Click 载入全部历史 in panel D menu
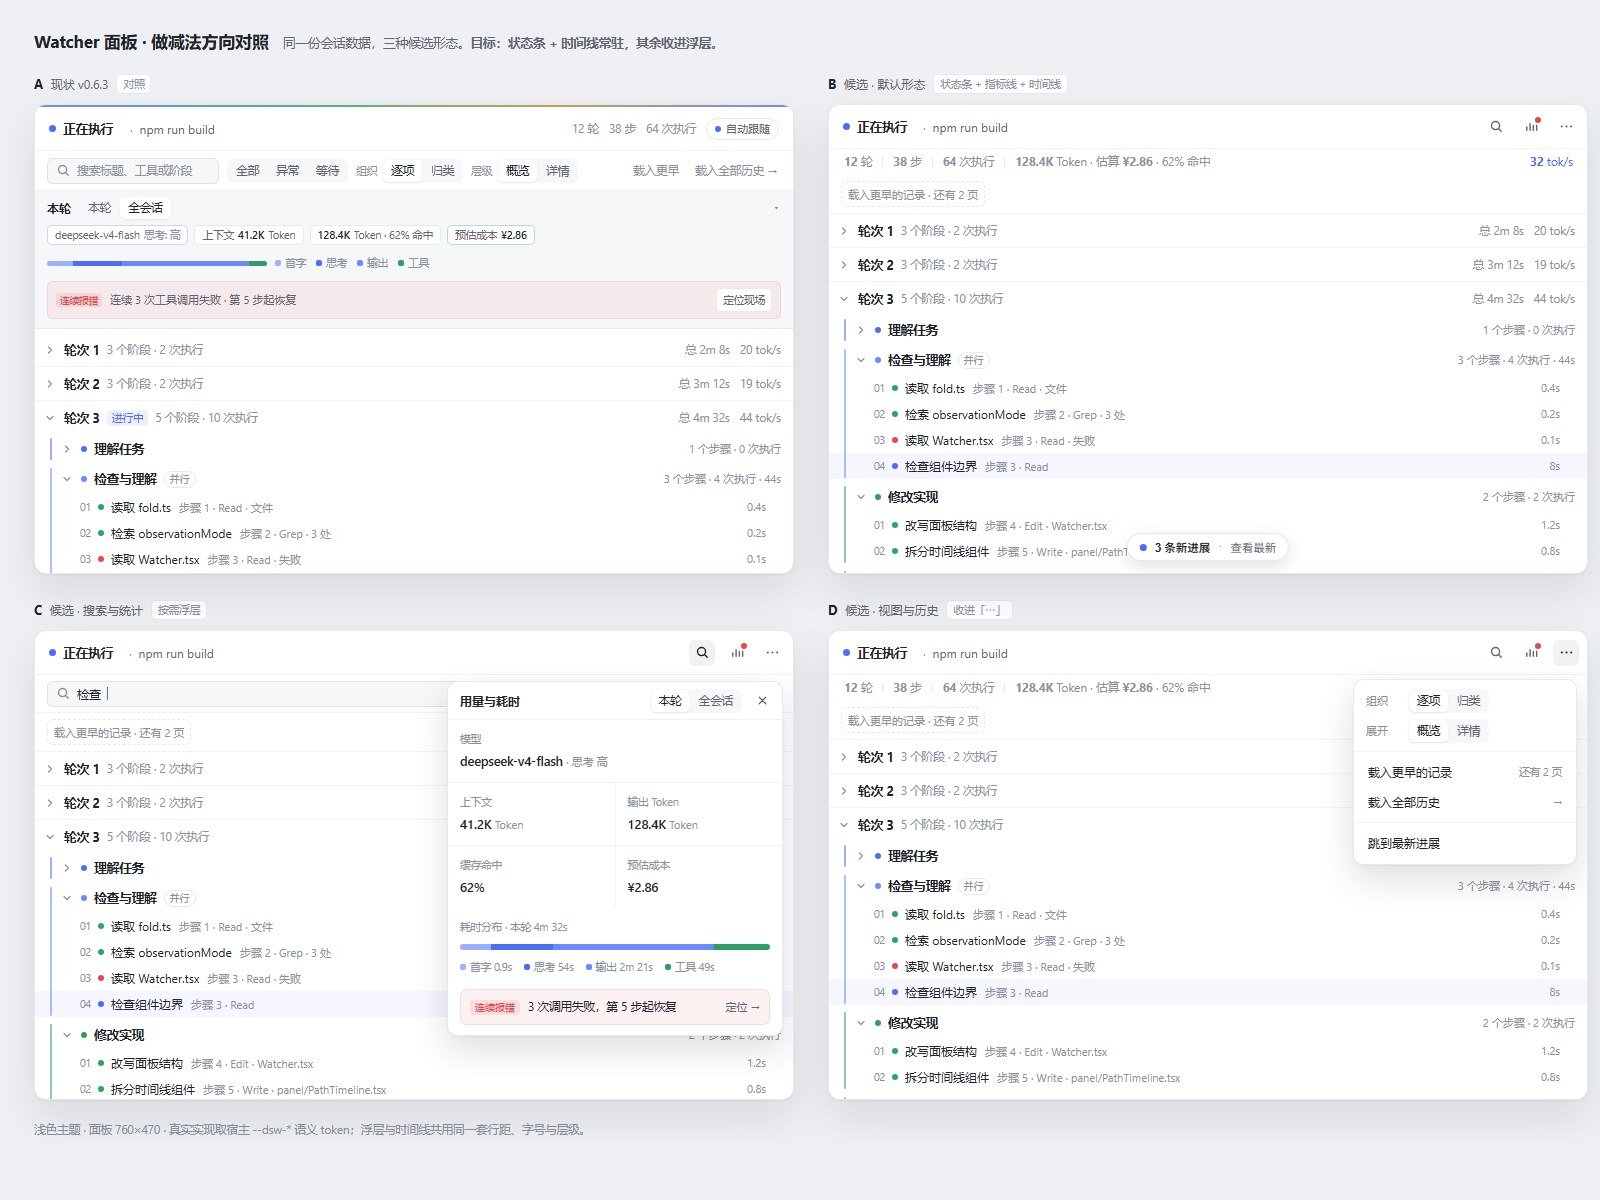Viewport: 1600px width, 1200px height. pos(1465,803)
